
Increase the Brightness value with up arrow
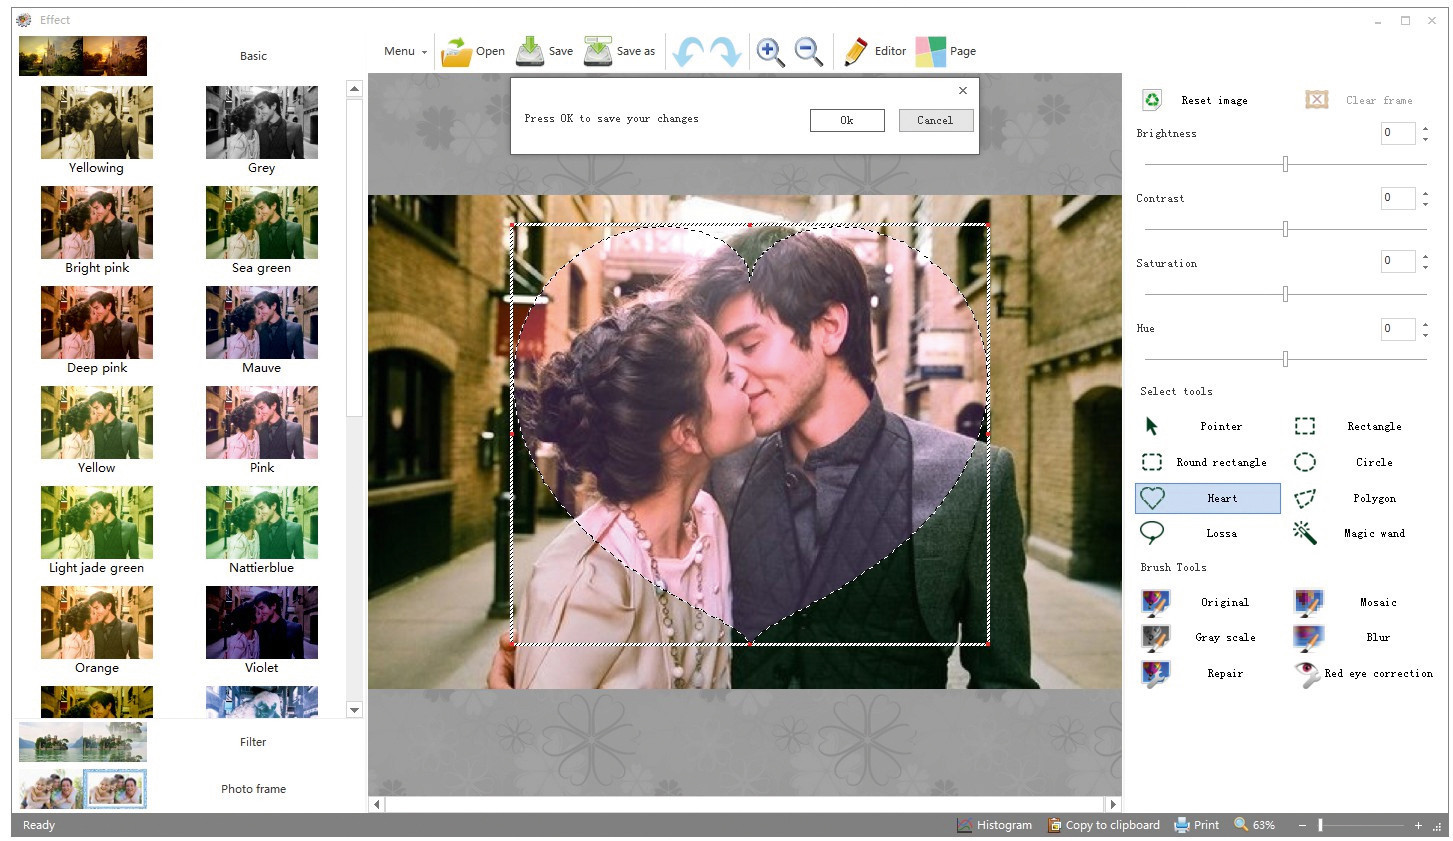point(1425,128)
